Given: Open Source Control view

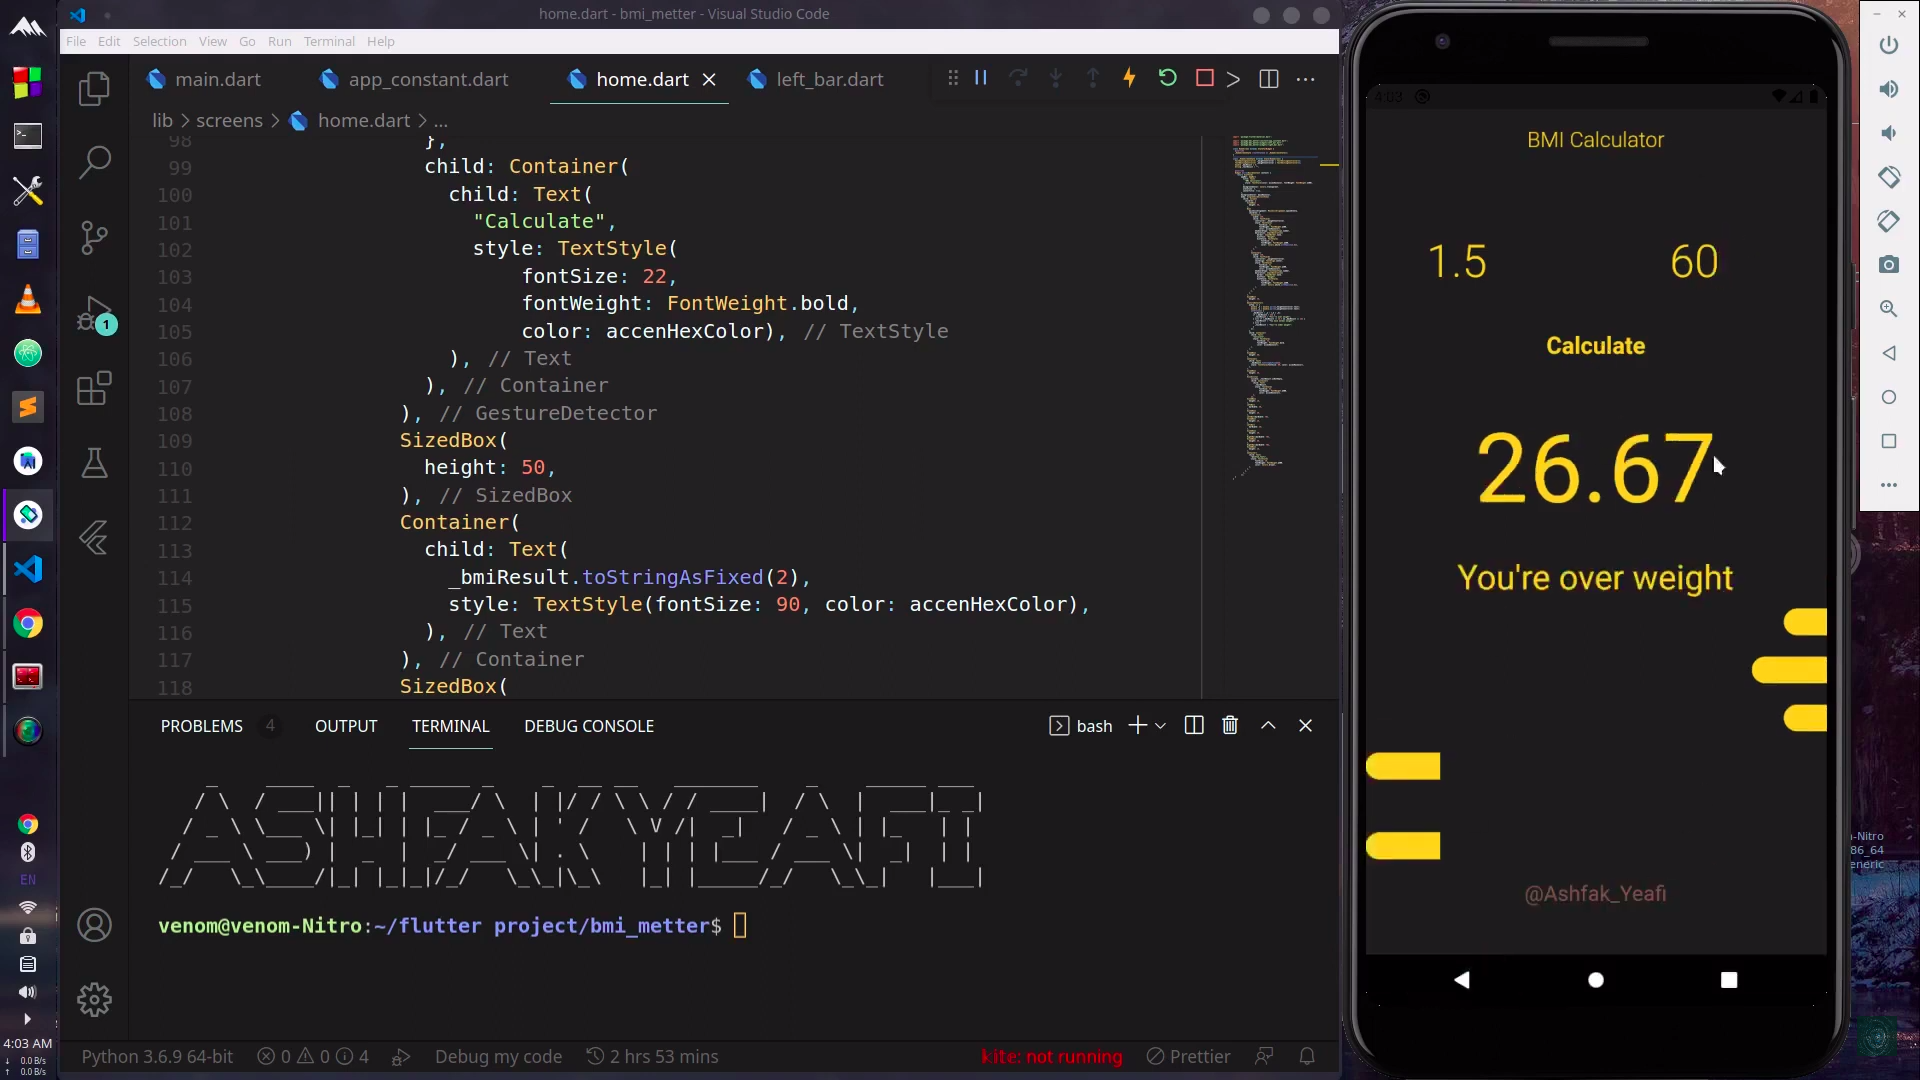Looking at the screenshot, I should point(94,237).
